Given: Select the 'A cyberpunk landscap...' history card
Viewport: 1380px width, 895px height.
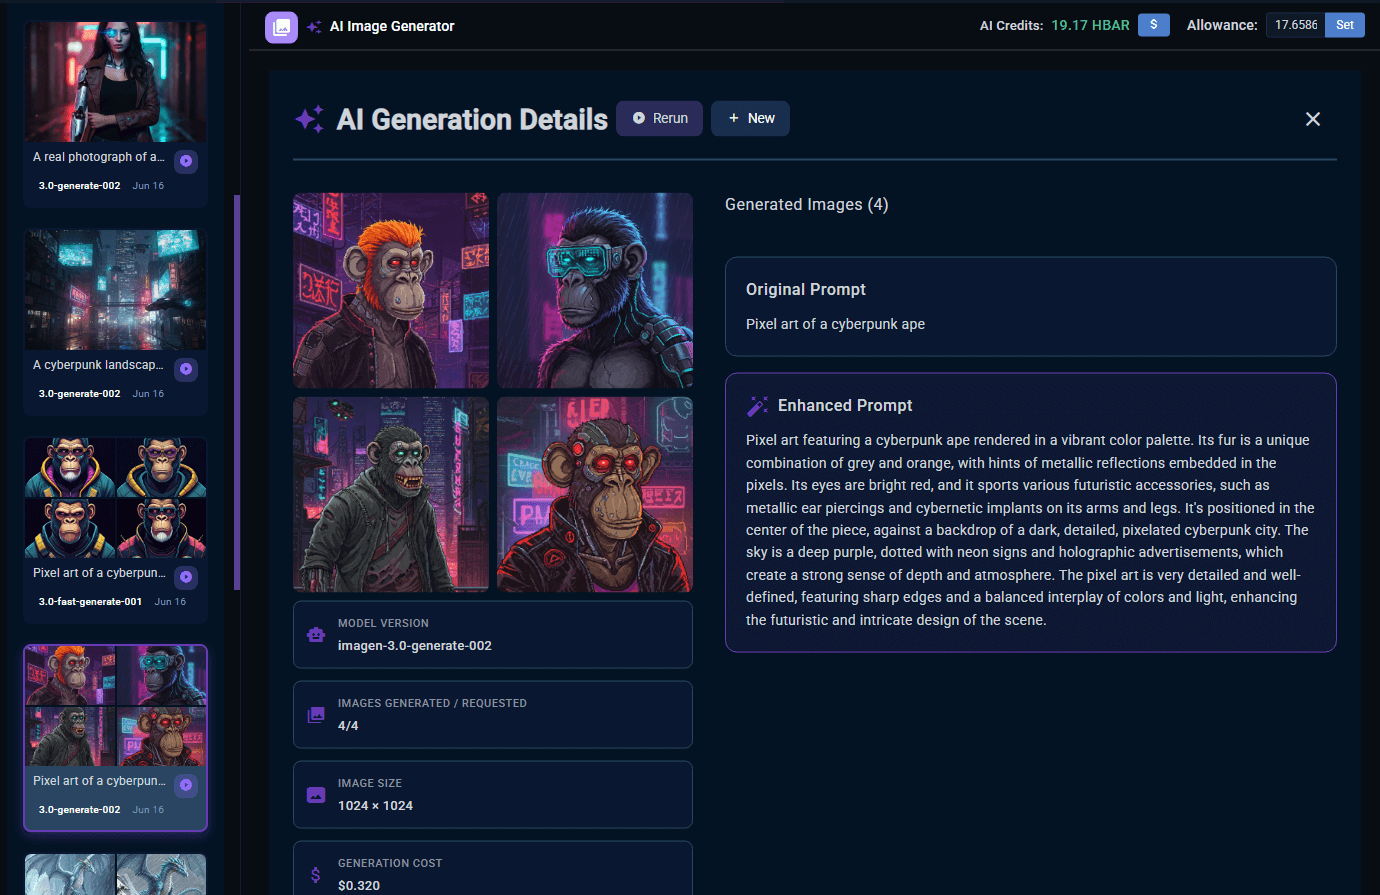Looking at the screenshot, I should pyautogui.click(x=115, y=322).
